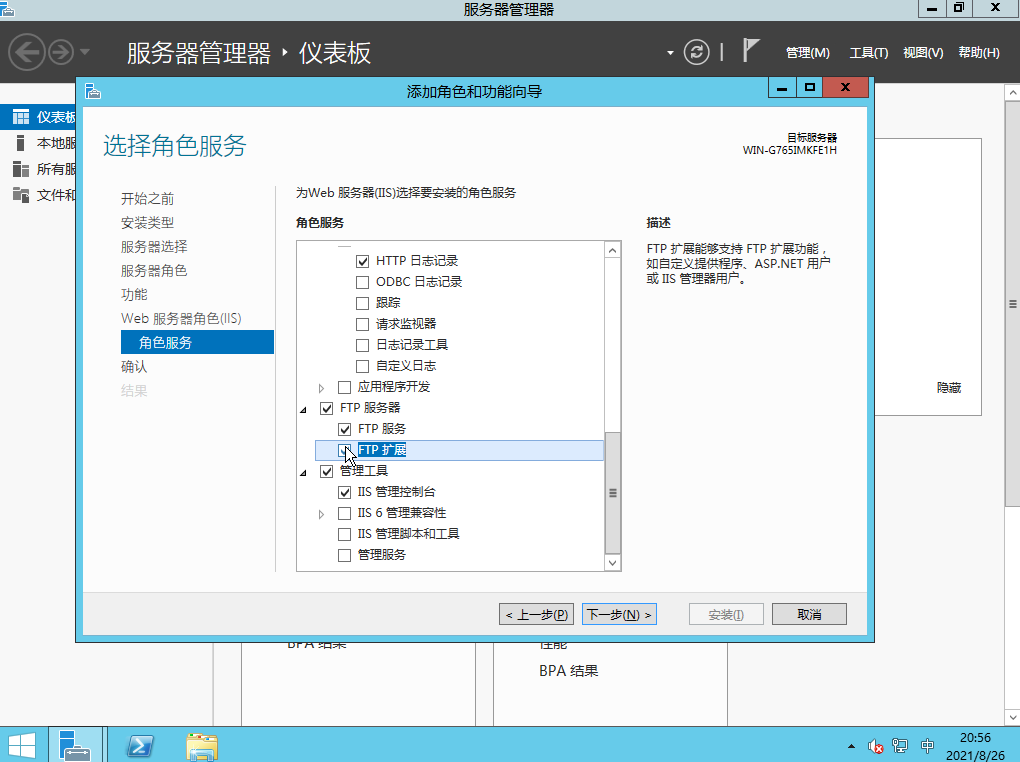Check IIS 6 管理兼容性 checkbox
The height and width of the screenshot is (762, 1020).
pyautogui.click(x=345, y=513)
